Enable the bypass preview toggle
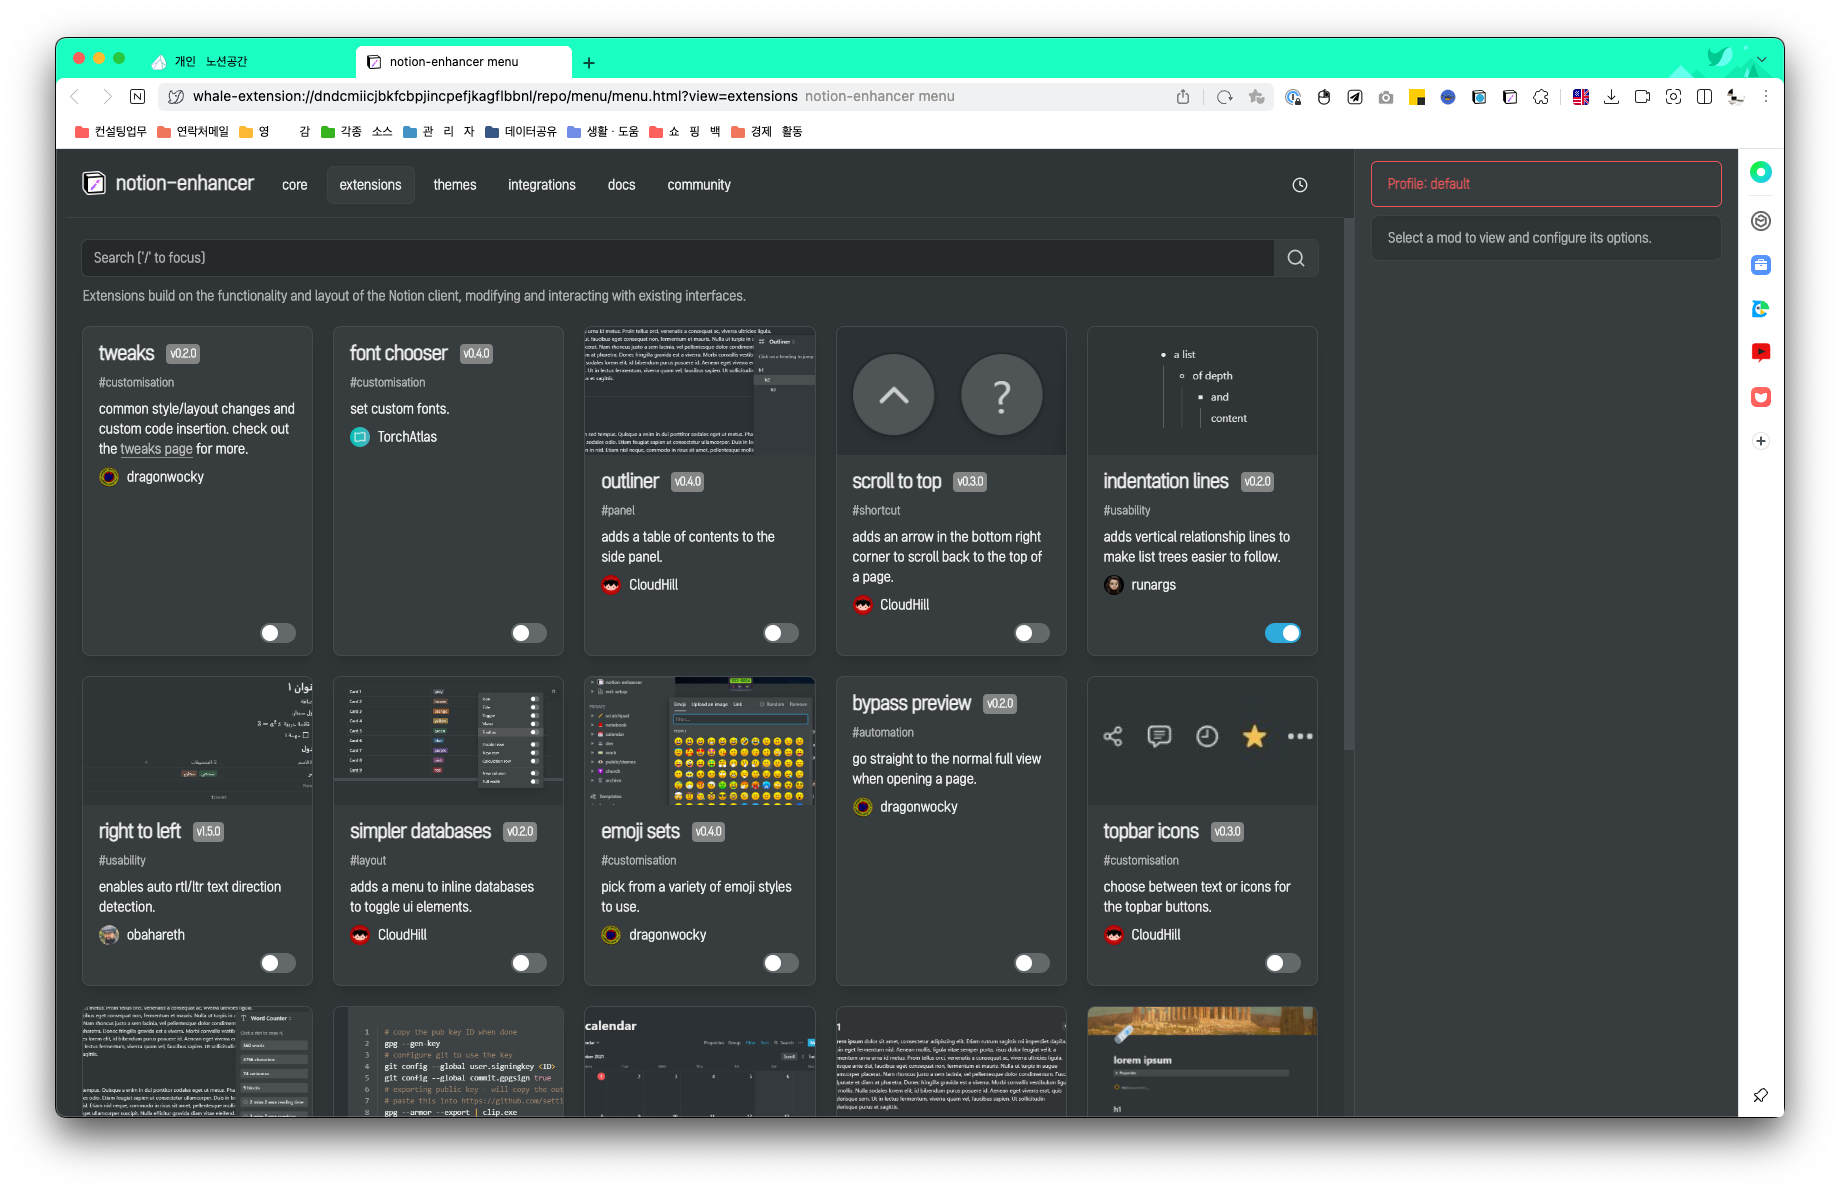Viewport: 1840px width, 1191px height. pyautogui.click(x=1032, y=963)
